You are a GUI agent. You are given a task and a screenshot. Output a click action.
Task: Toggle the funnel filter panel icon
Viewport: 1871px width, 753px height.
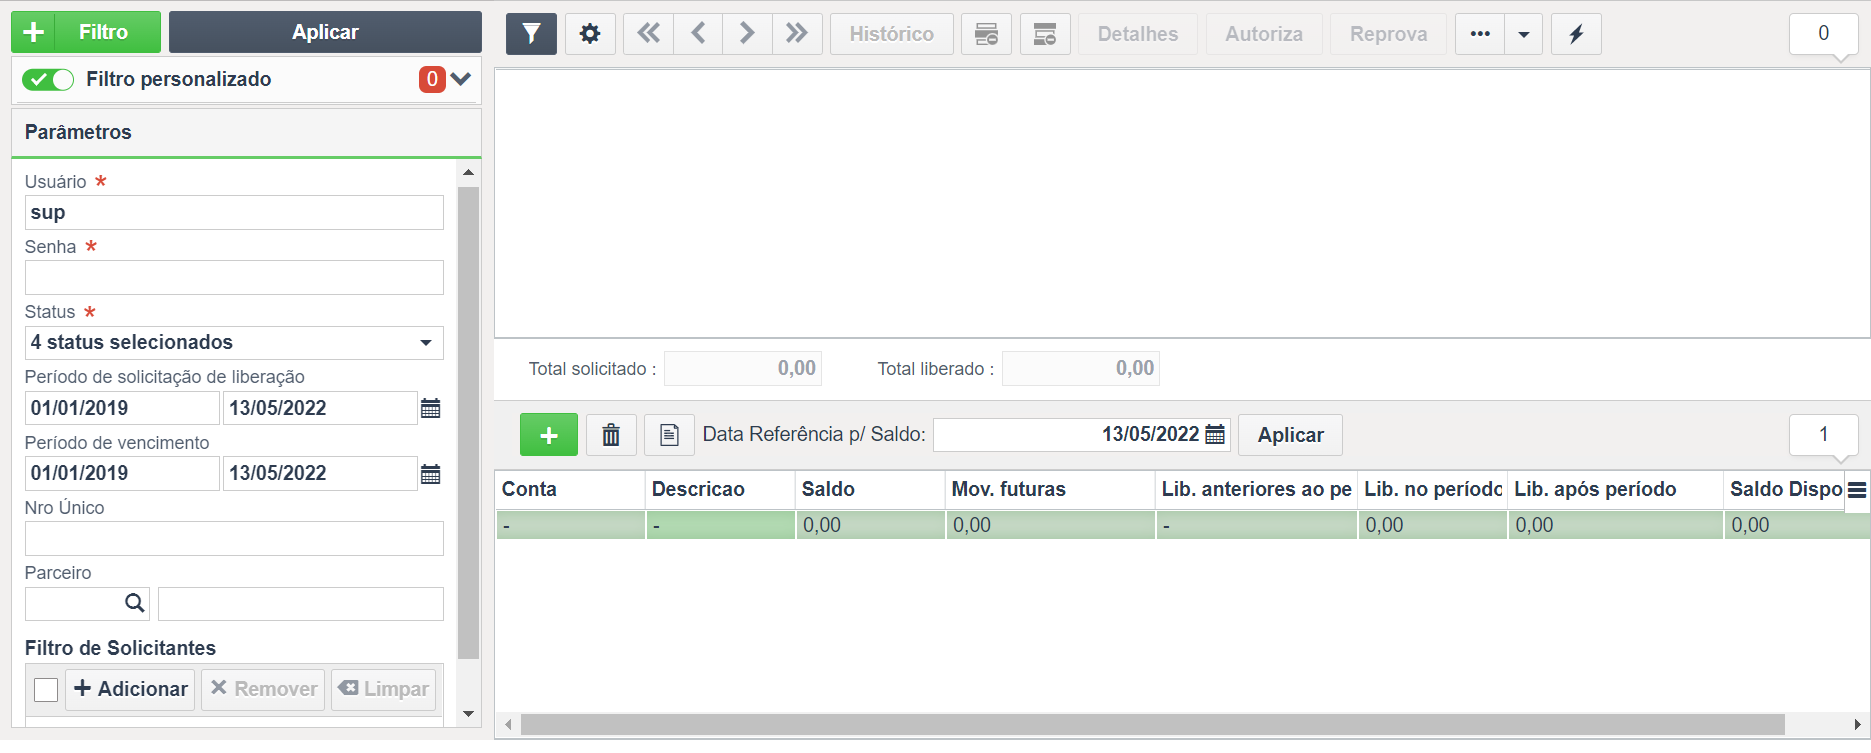pyautogui.click(x=531, y=34)
